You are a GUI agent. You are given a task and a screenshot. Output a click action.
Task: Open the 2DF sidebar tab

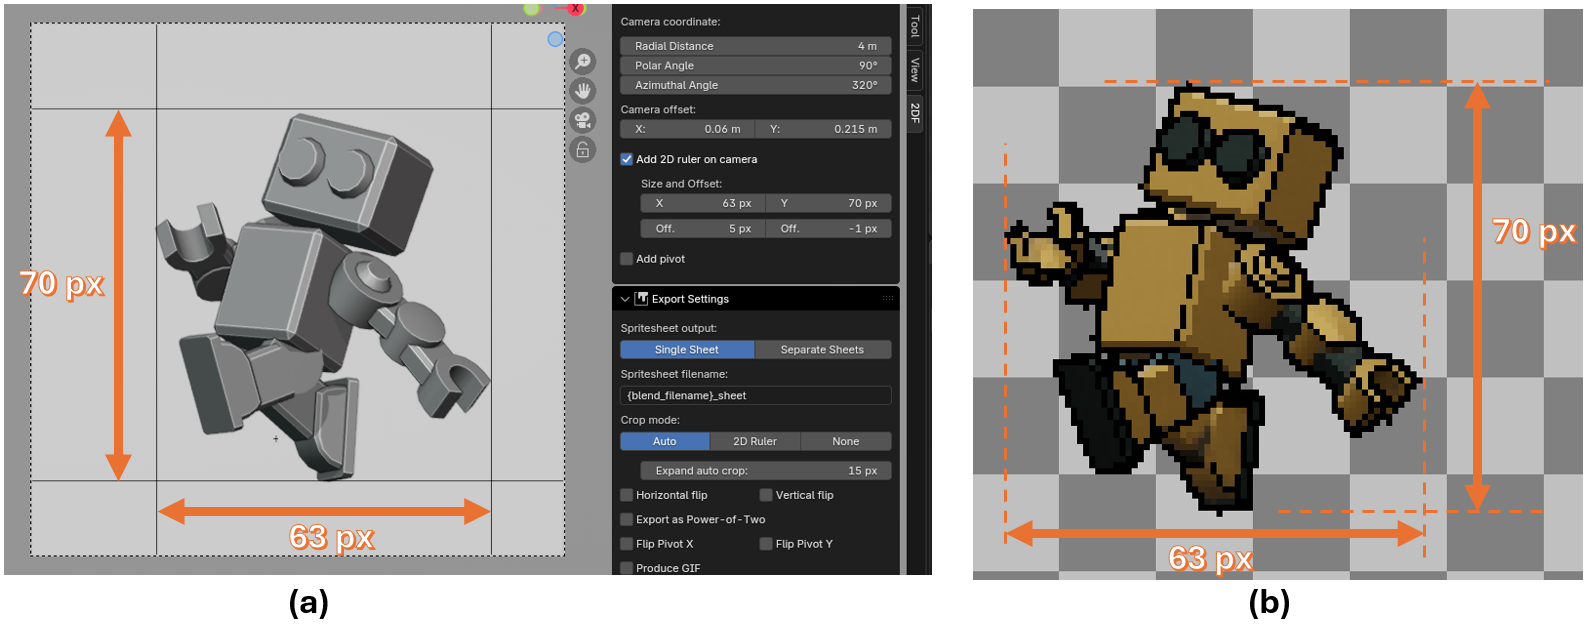point(915,112)
